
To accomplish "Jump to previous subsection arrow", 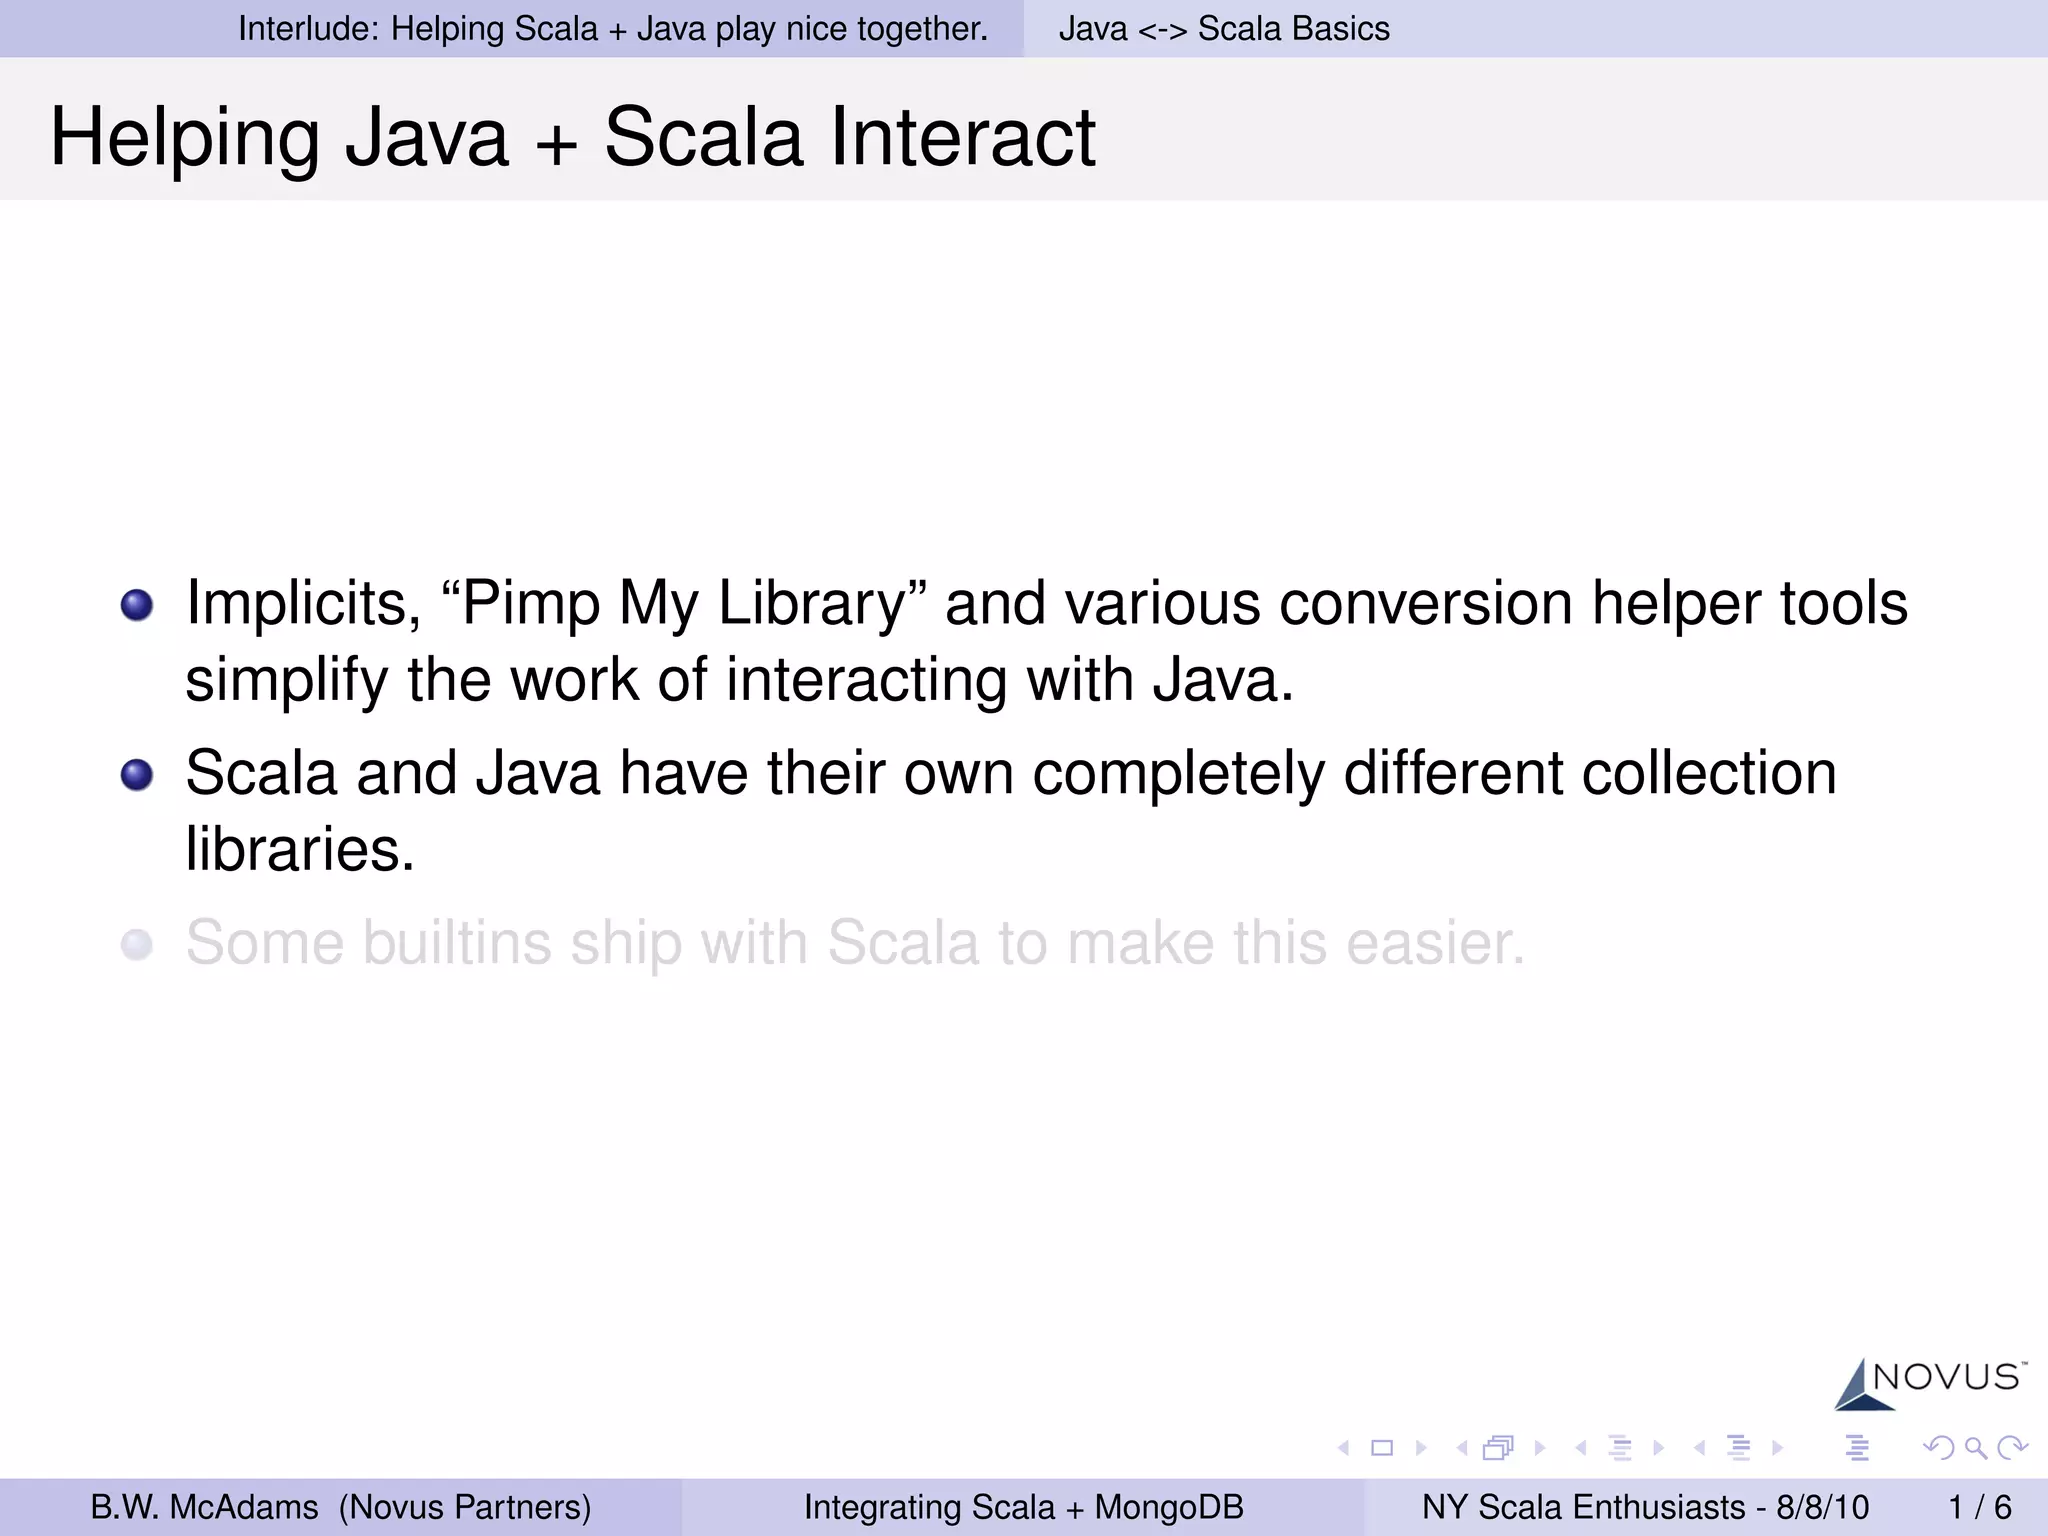I will click(x=1581, y=1448).
